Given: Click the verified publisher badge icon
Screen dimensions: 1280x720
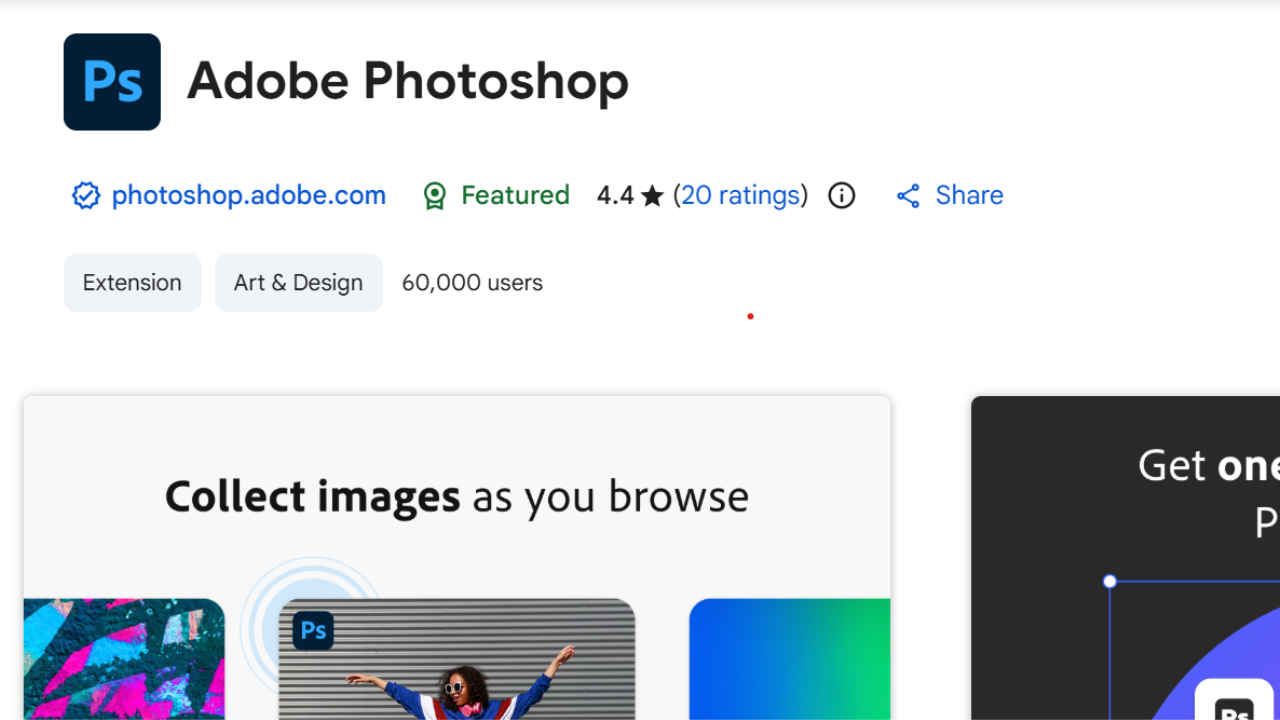Looking at the screenshot, I should coord(85,195).
